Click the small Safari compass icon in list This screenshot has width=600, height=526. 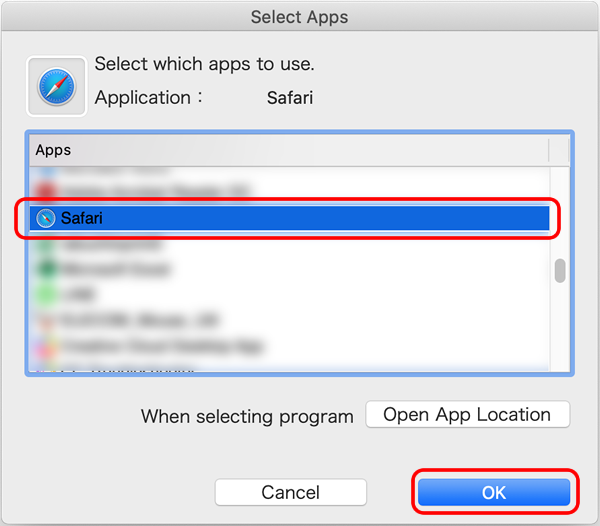pyautogui.click(x=46, y=218)
